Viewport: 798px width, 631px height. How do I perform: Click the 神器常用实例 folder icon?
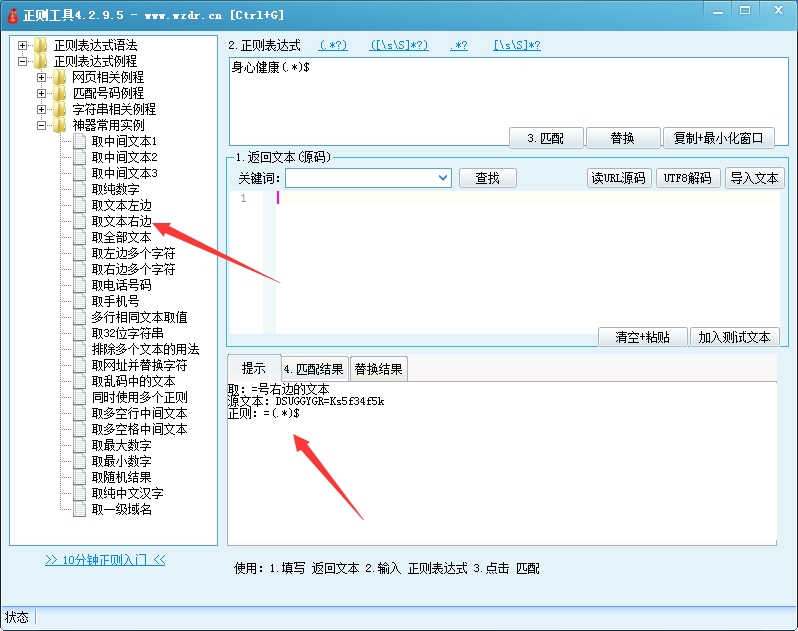pos(60,125)
